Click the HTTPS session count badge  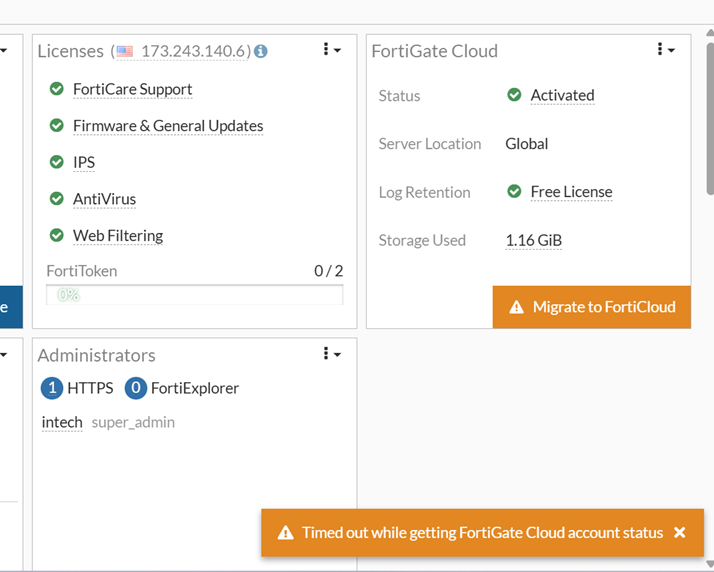click(52, 388)
